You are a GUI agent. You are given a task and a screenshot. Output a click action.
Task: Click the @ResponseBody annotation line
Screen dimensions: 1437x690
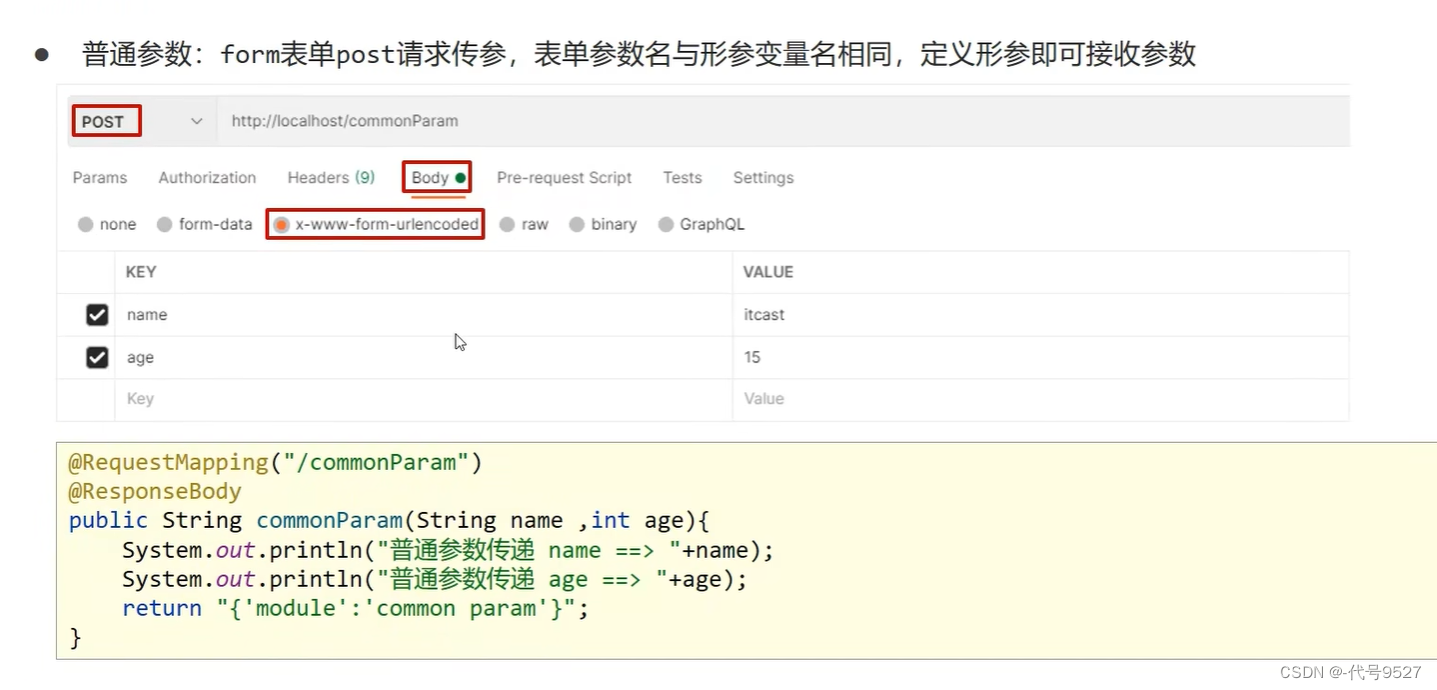(155, 492)
